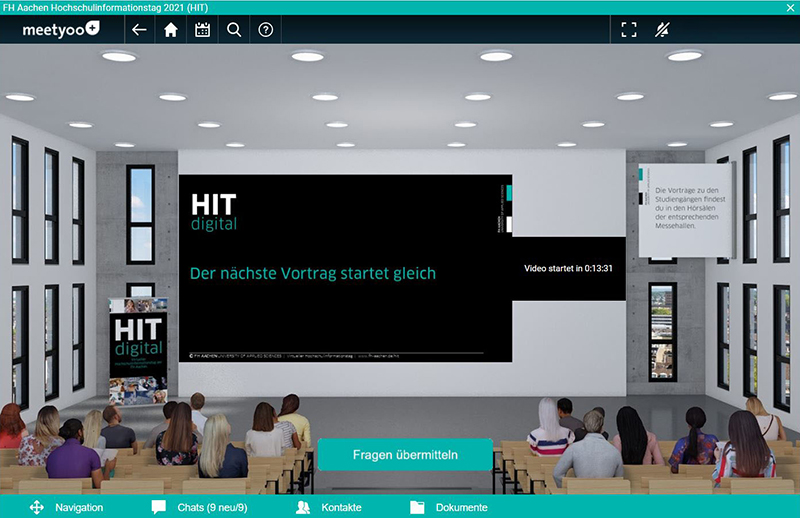Open the help question mark icon
The width and height of the screenshot is (800, 518).
[265, 30]
